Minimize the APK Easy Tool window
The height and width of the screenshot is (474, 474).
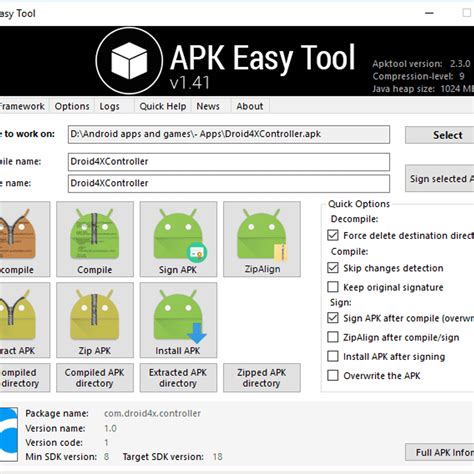(x=429, y=13)
